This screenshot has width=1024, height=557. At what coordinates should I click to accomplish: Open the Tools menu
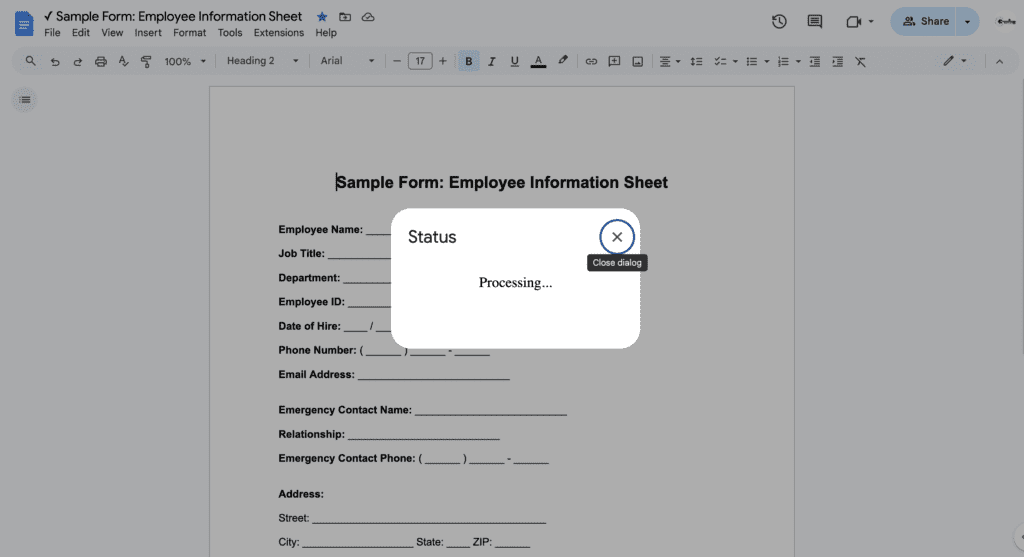(x=230, y=33)
